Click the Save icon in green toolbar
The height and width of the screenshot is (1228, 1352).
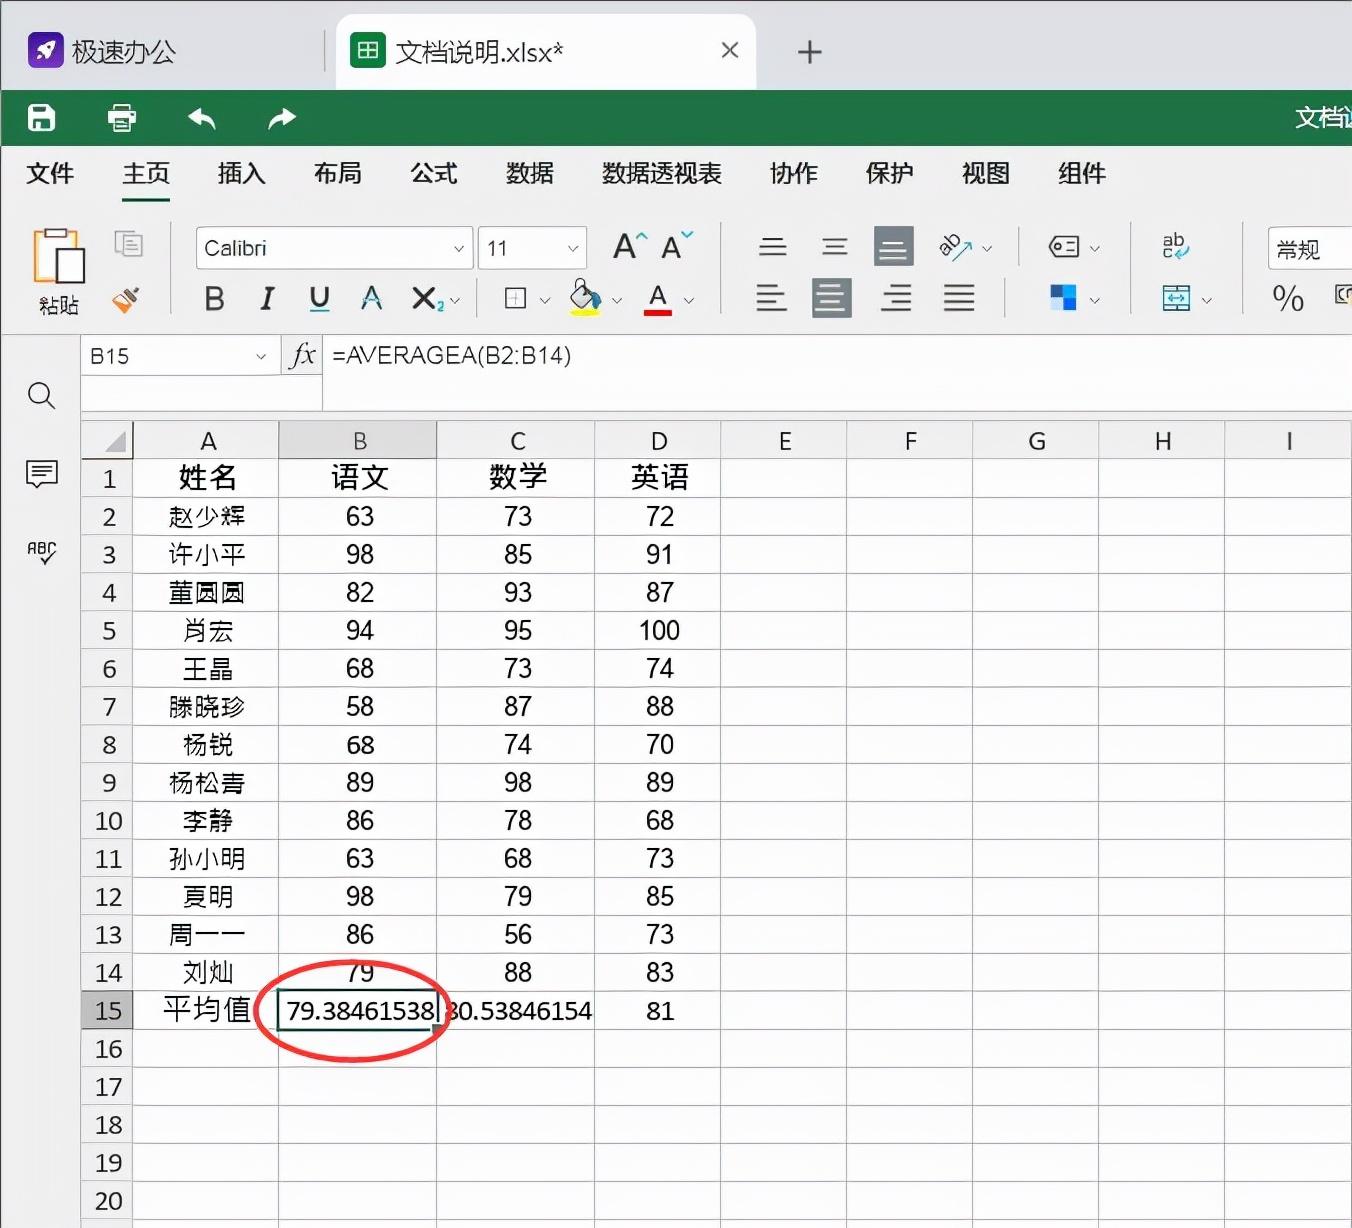click(41, 118)
